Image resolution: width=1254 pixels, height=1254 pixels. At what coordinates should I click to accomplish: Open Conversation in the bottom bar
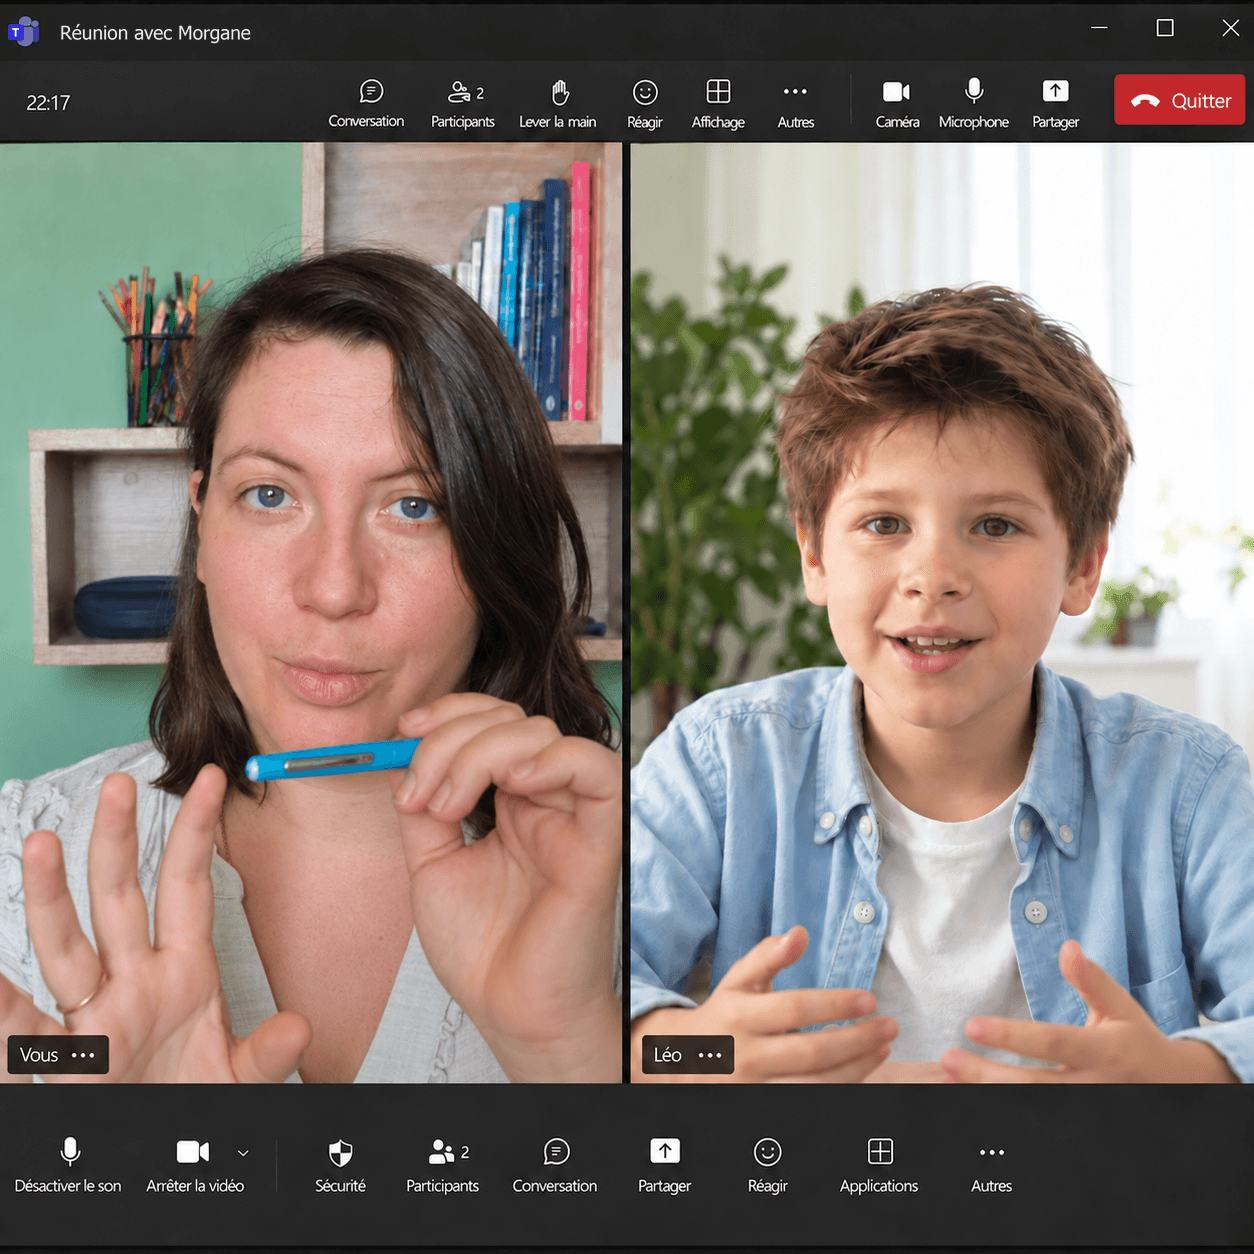555,1166
